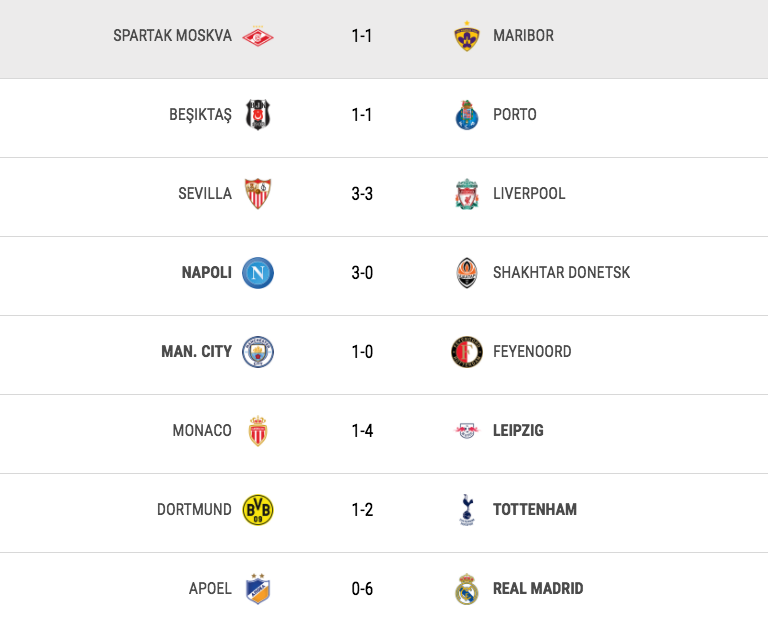Click the Liverpool club crest
Screen dimensions: 768x628
coord(467,193)
